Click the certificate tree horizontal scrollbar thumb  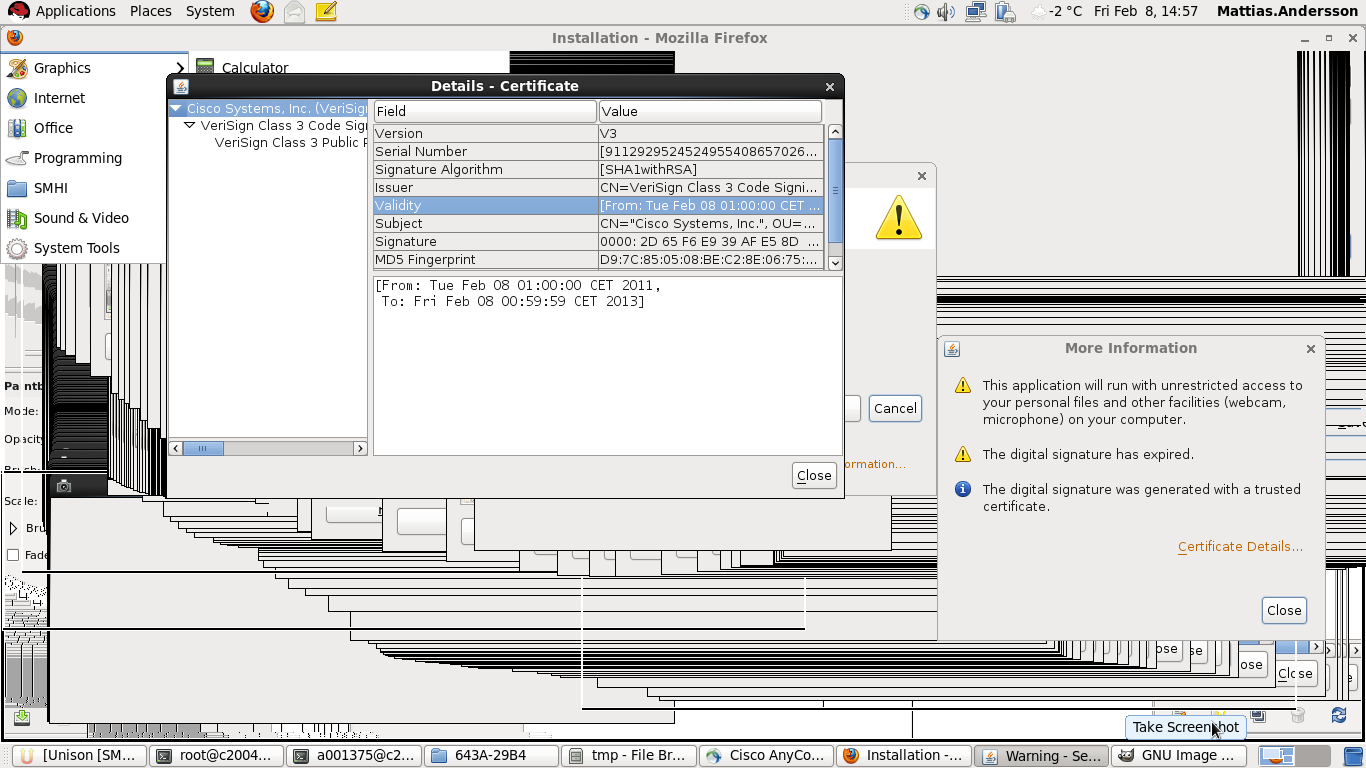(203, 449)
